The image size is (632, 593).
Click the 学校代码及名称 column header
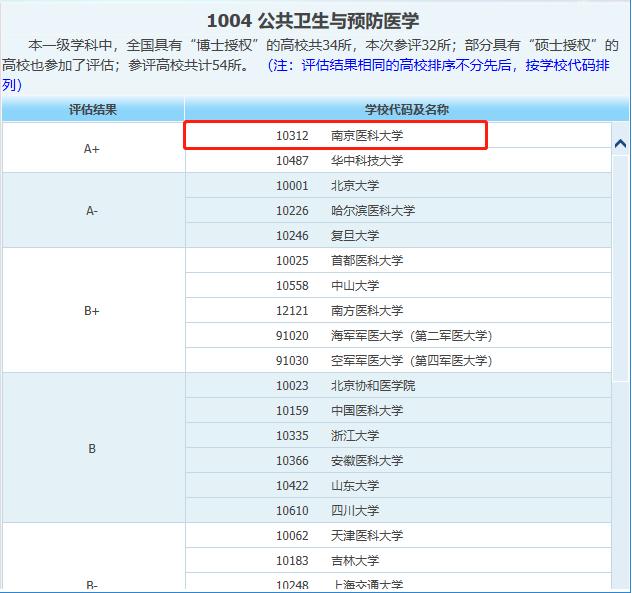point(406,109)
